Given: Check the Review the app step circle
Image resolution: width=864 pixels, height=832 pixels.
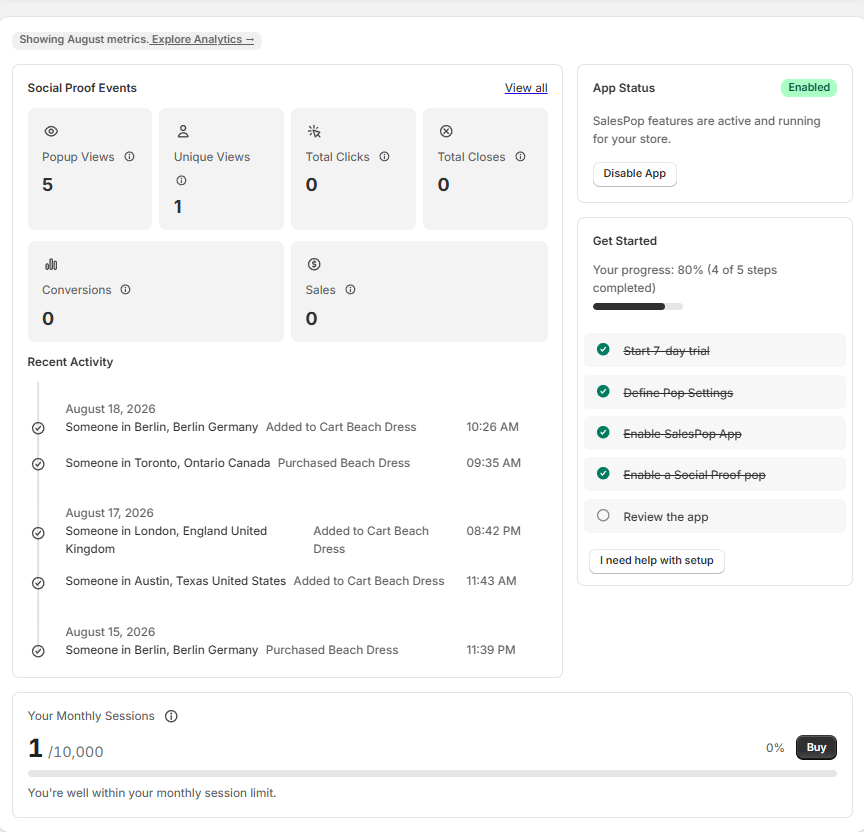Looking at the screenshot, I should point(603,515).
